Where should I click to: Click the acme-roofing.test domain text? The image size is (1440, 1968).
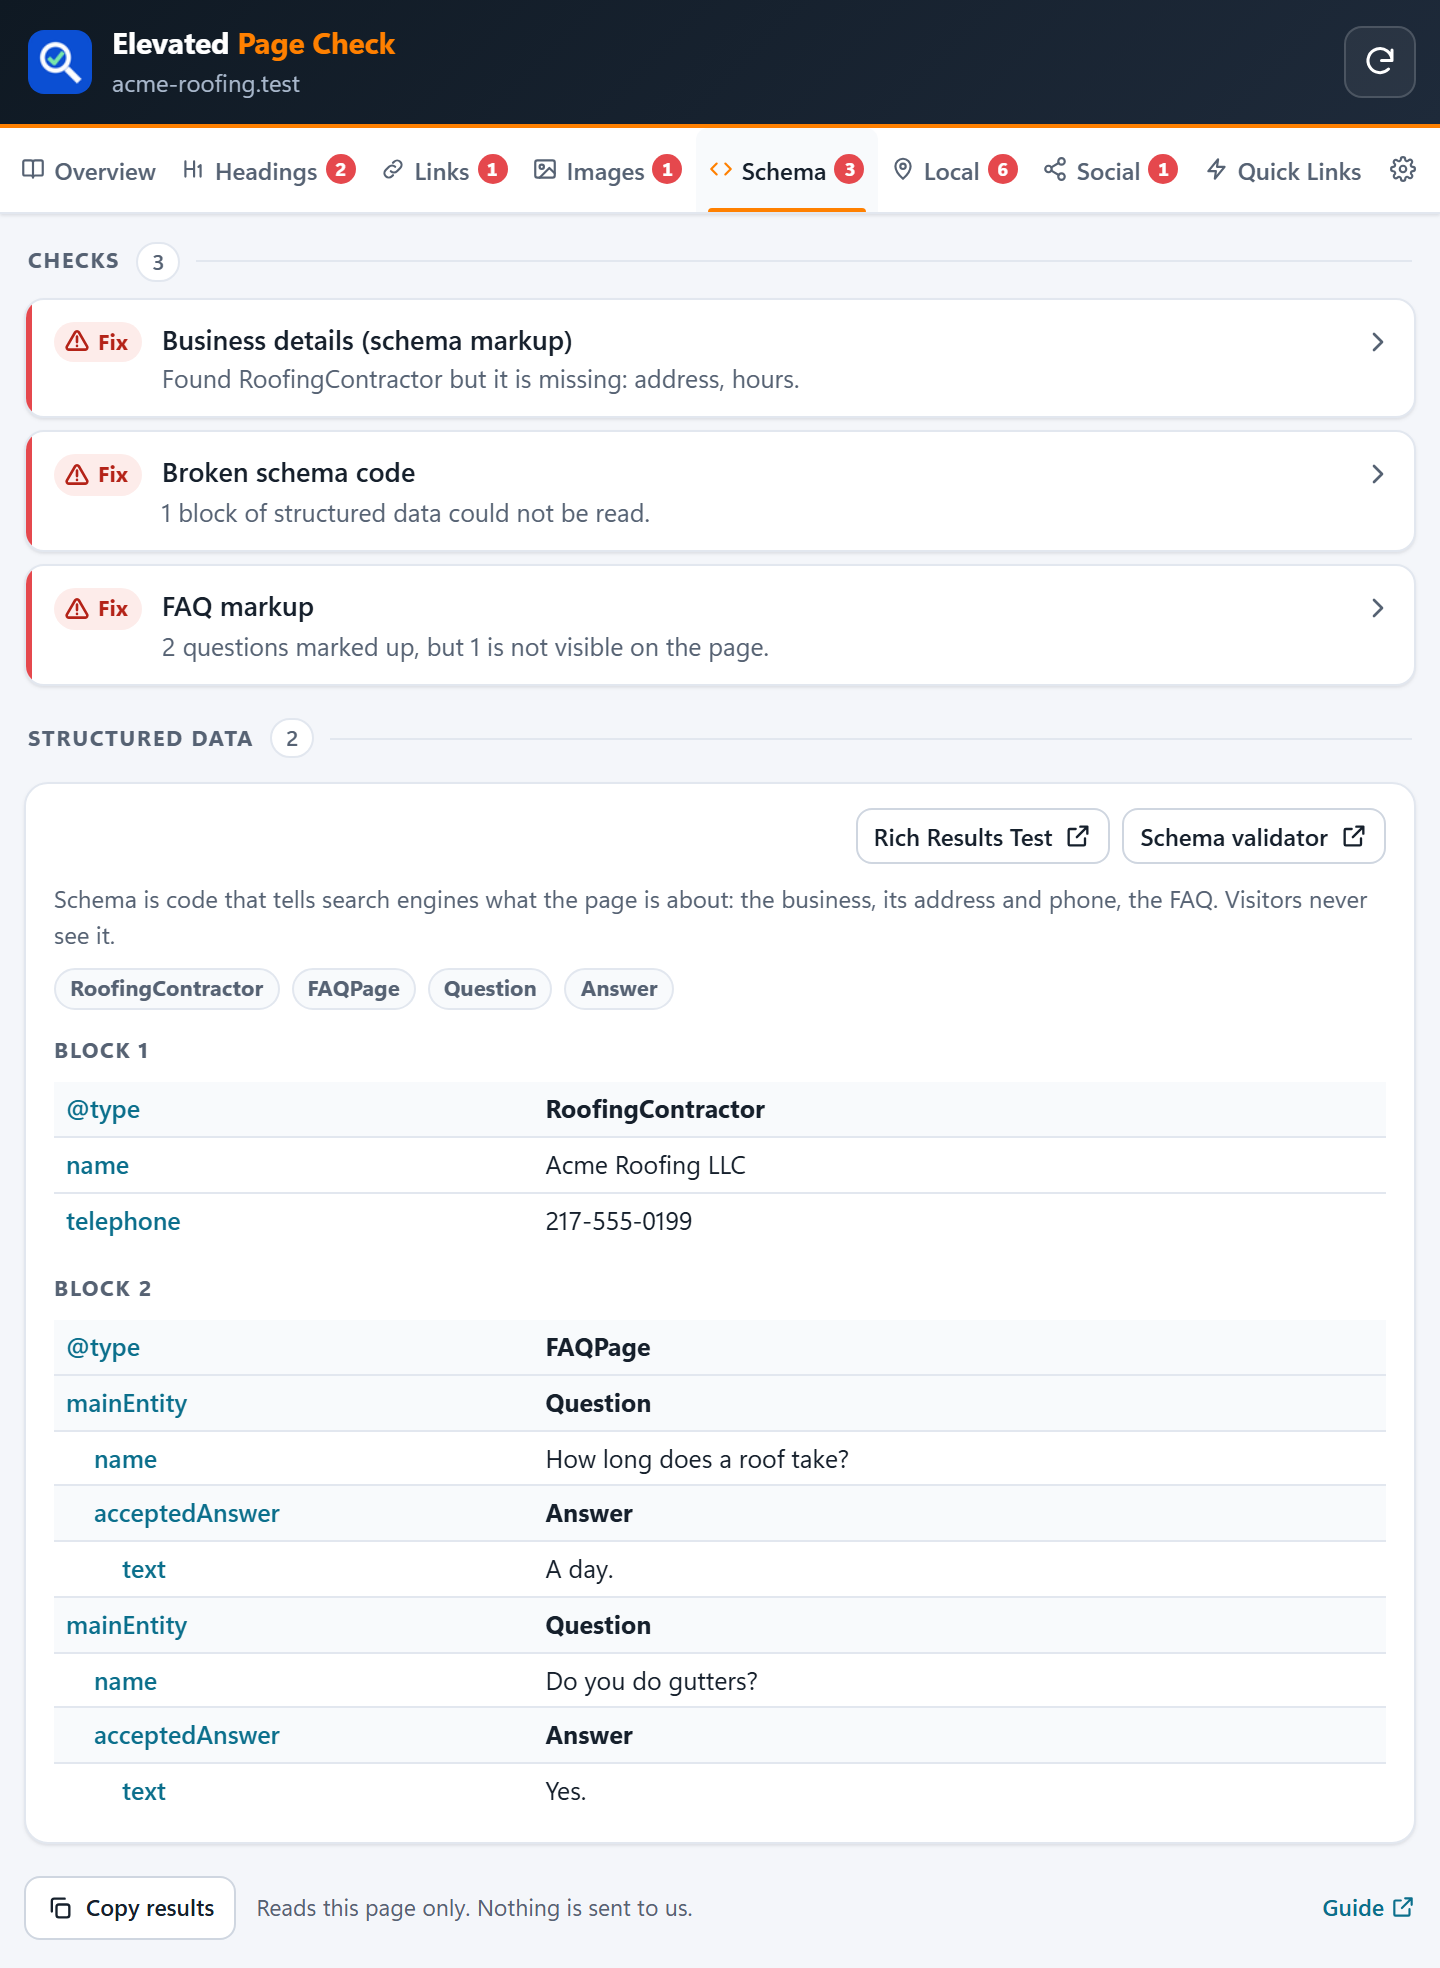click(x=206, y=84)
